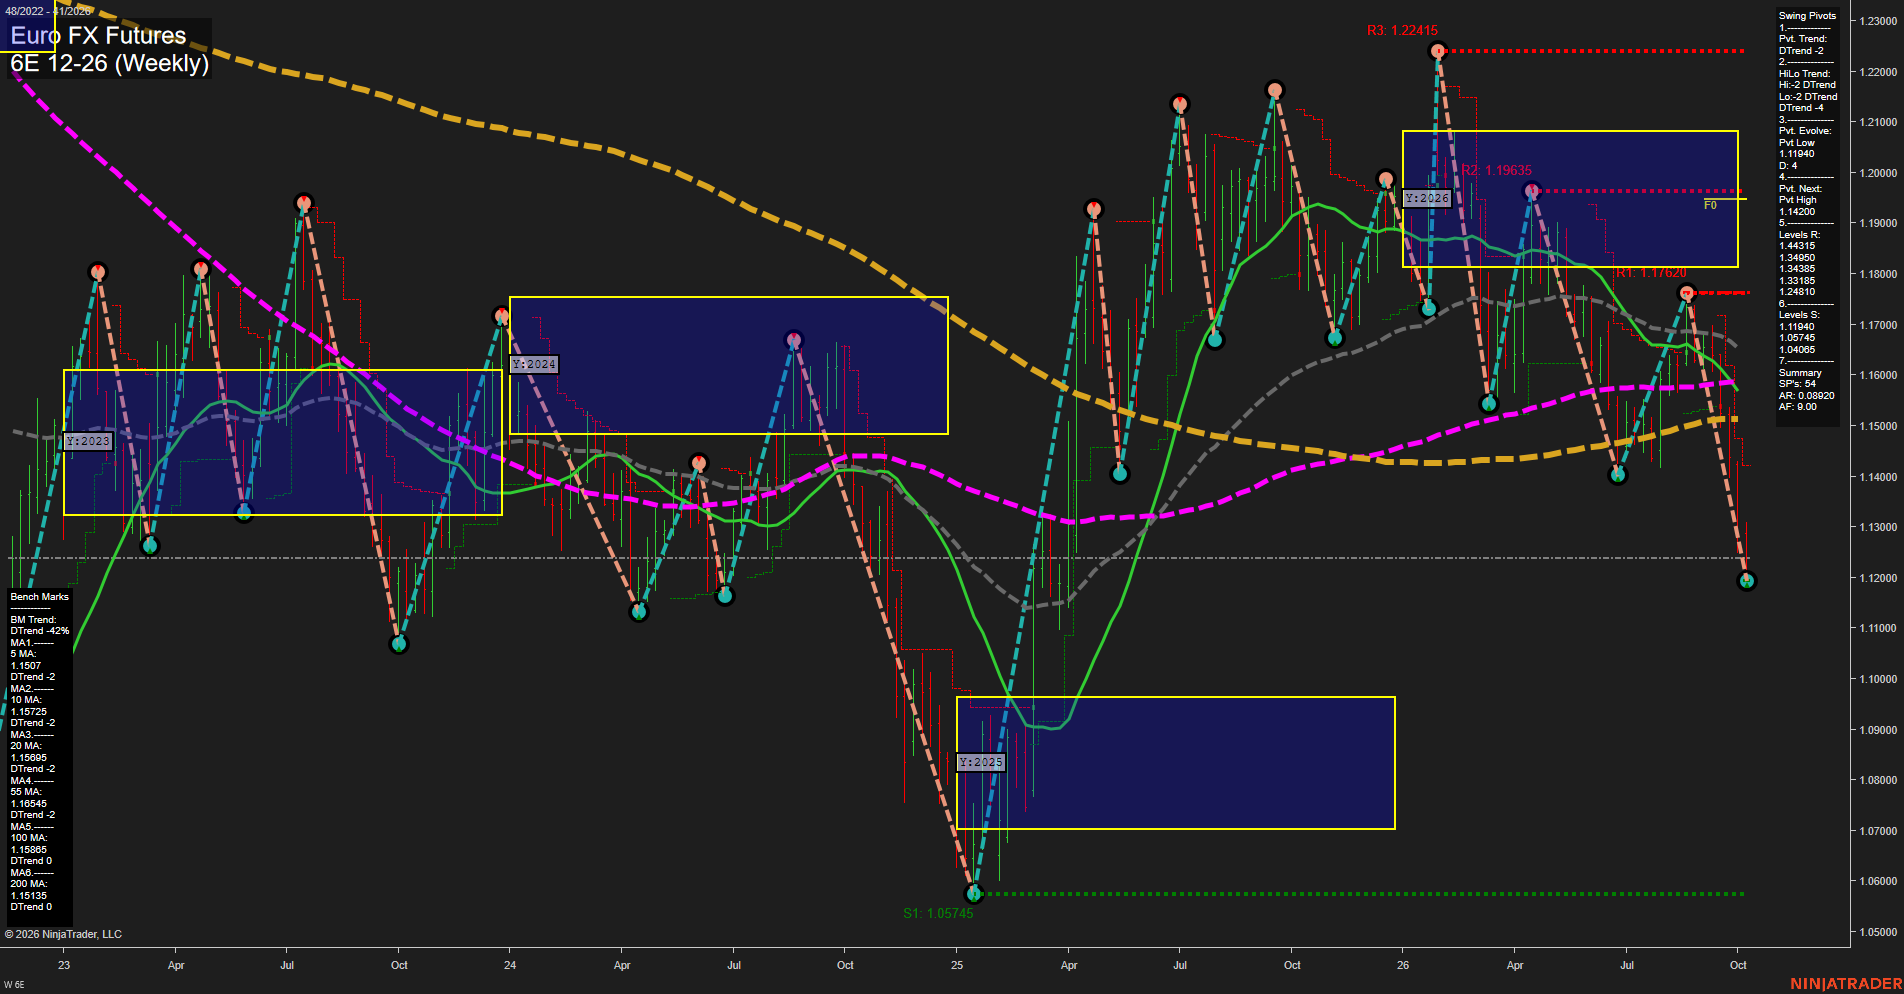
Task: Click the Euro FX Futures chart title
Action: pyautogui.click(x=98, y=36)
